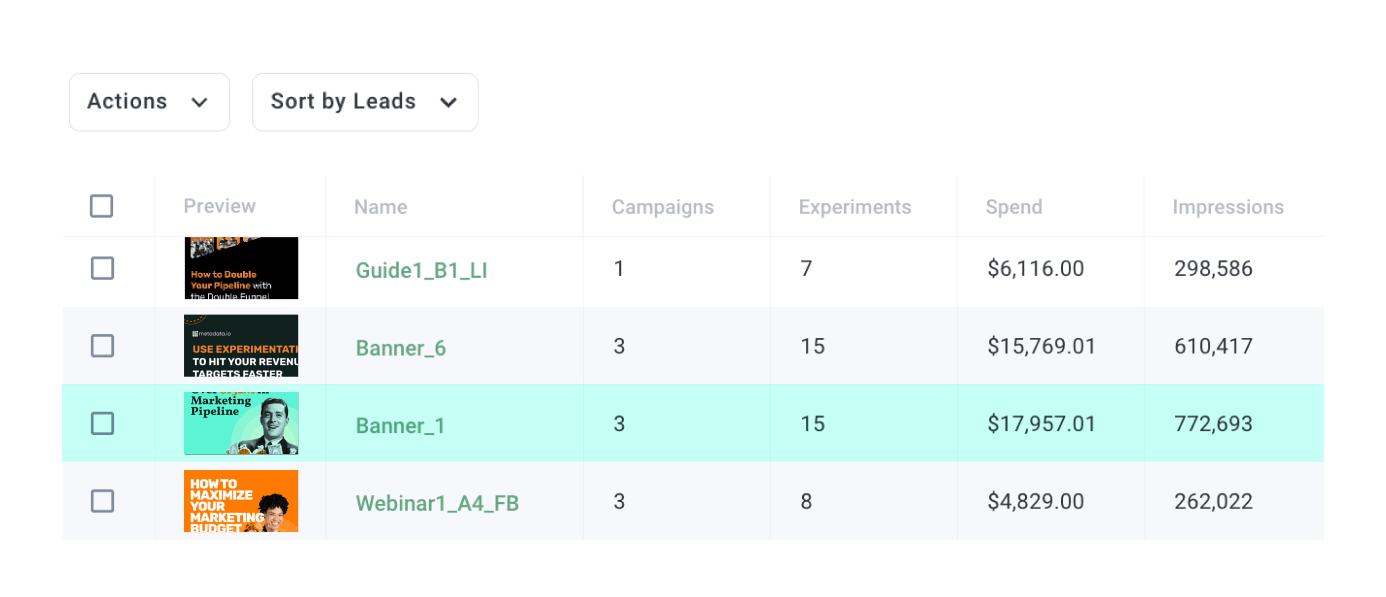This screenshot has width=1386, height=597.
Task: Click the Impressions column header
Action: pyautogui.click(x=1227, y=207)
